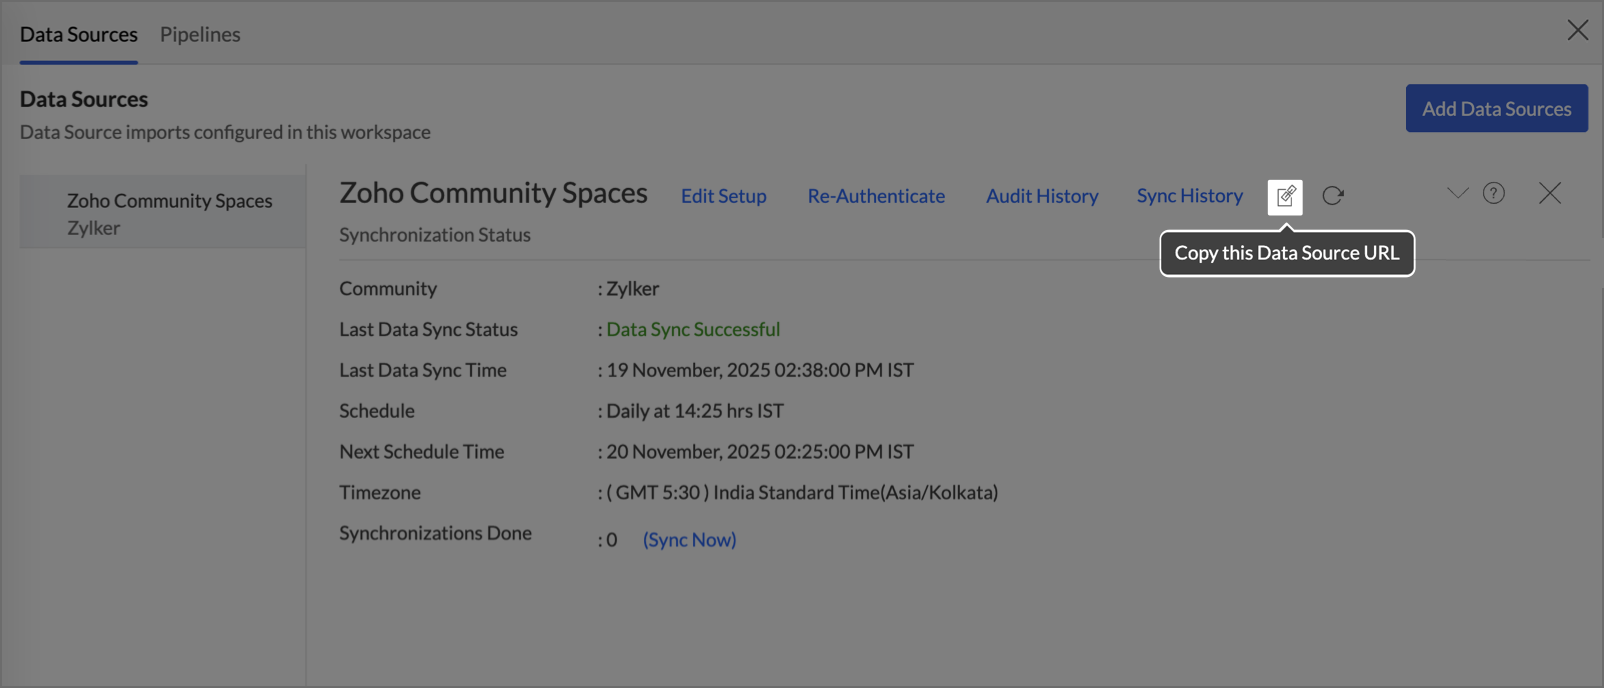View the Audit History link

pos(1042,196)
